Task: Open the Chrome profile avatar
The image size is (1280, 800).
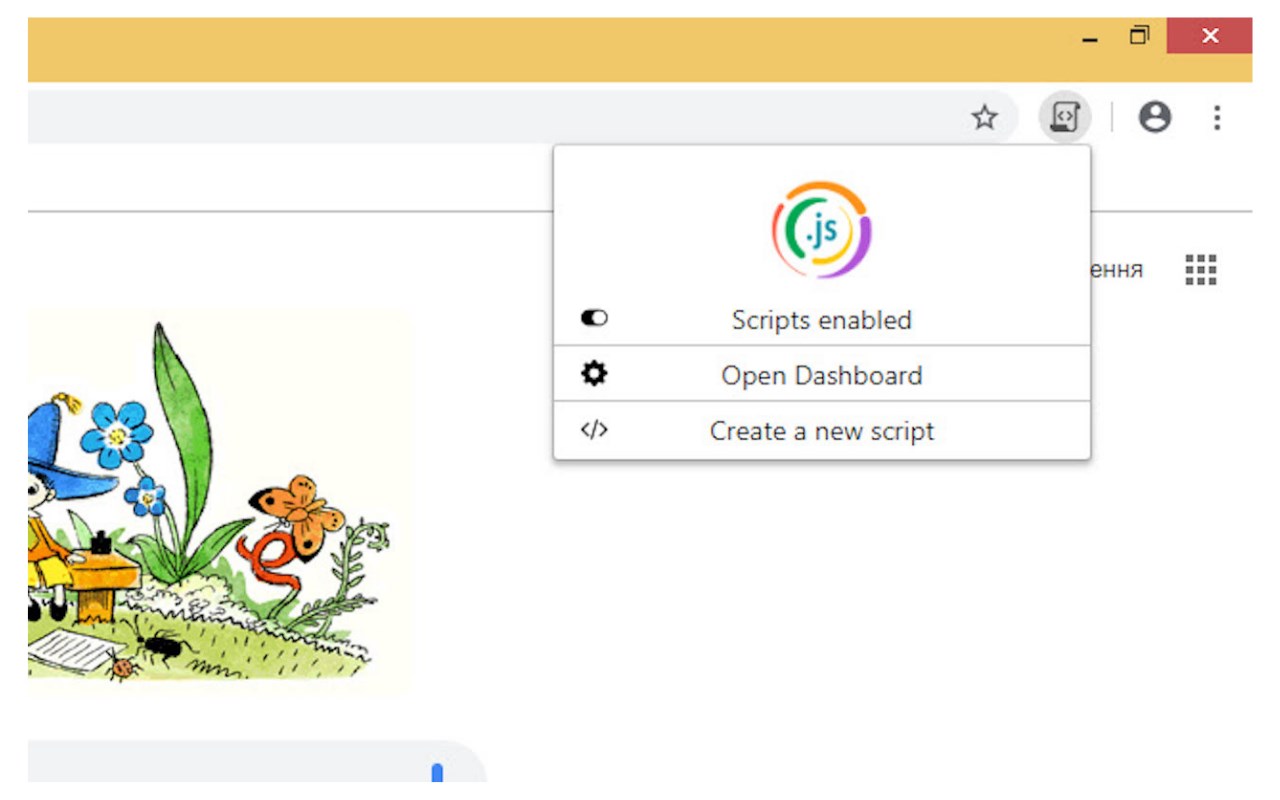Action: pos(1155,118)
